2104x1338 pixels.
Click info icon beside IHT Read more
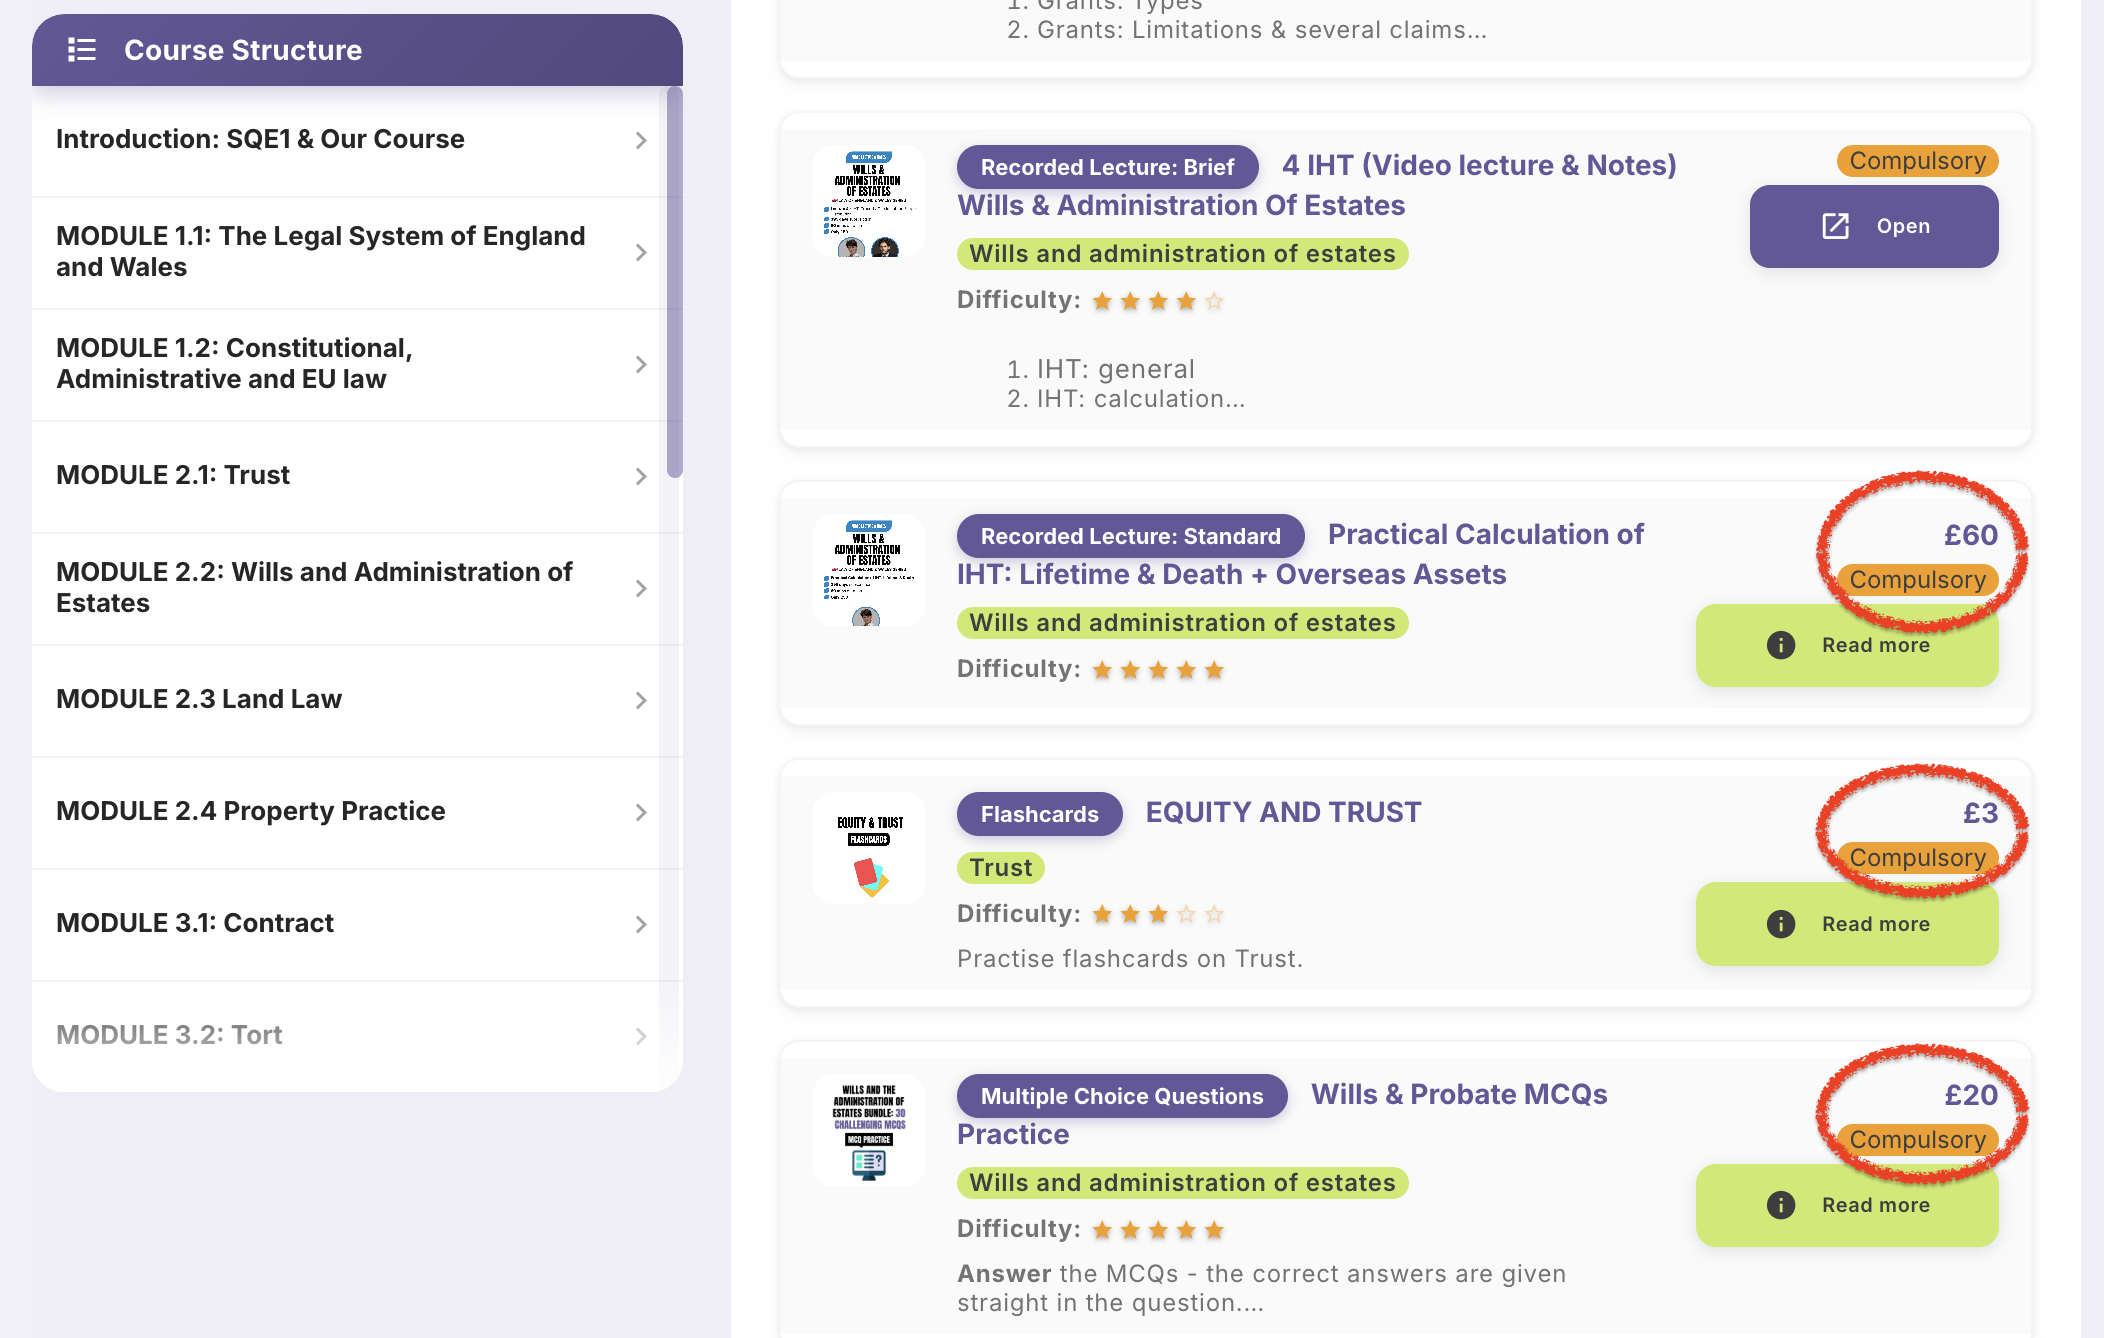1780,645
